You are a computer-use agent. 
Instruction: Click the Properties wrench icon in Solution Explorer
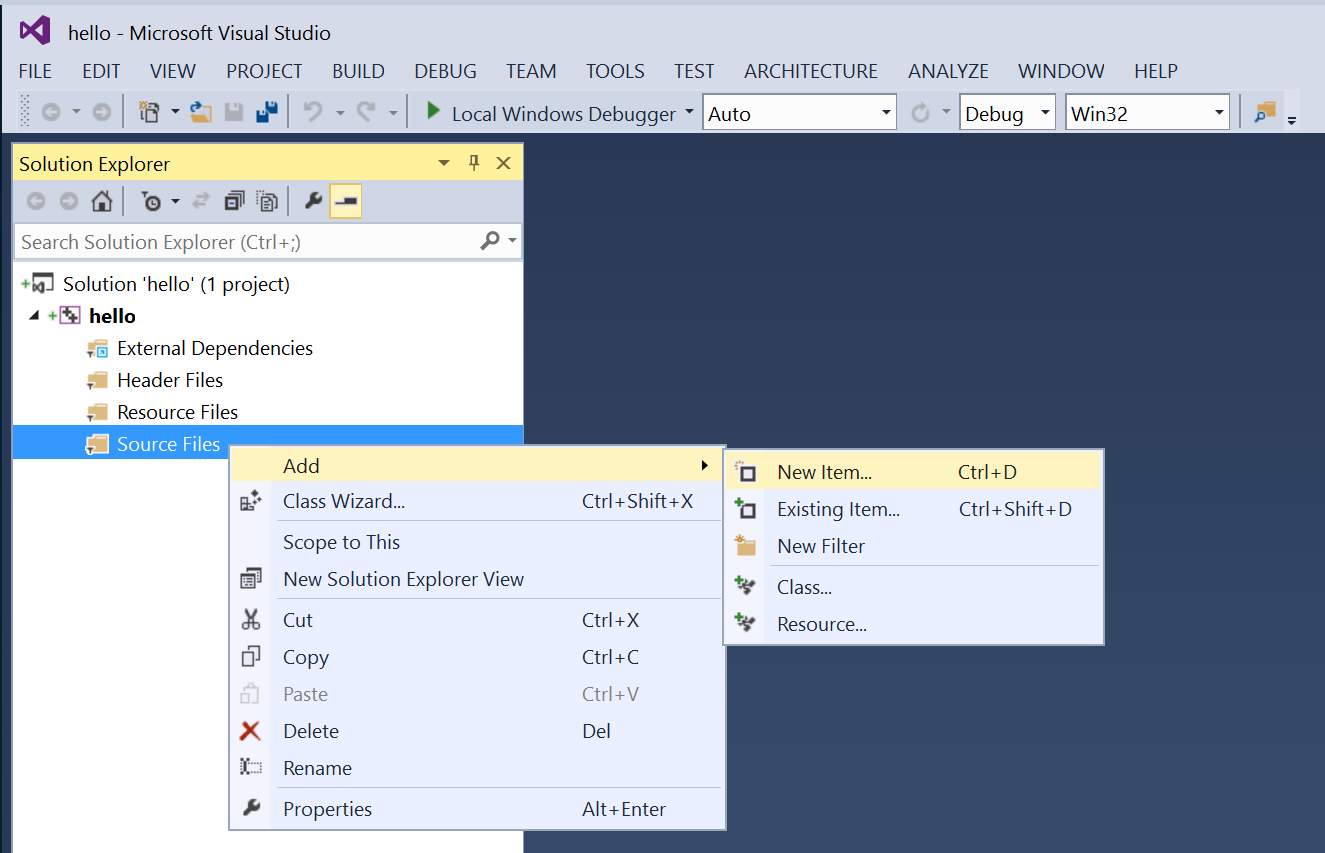coord(313,201)
